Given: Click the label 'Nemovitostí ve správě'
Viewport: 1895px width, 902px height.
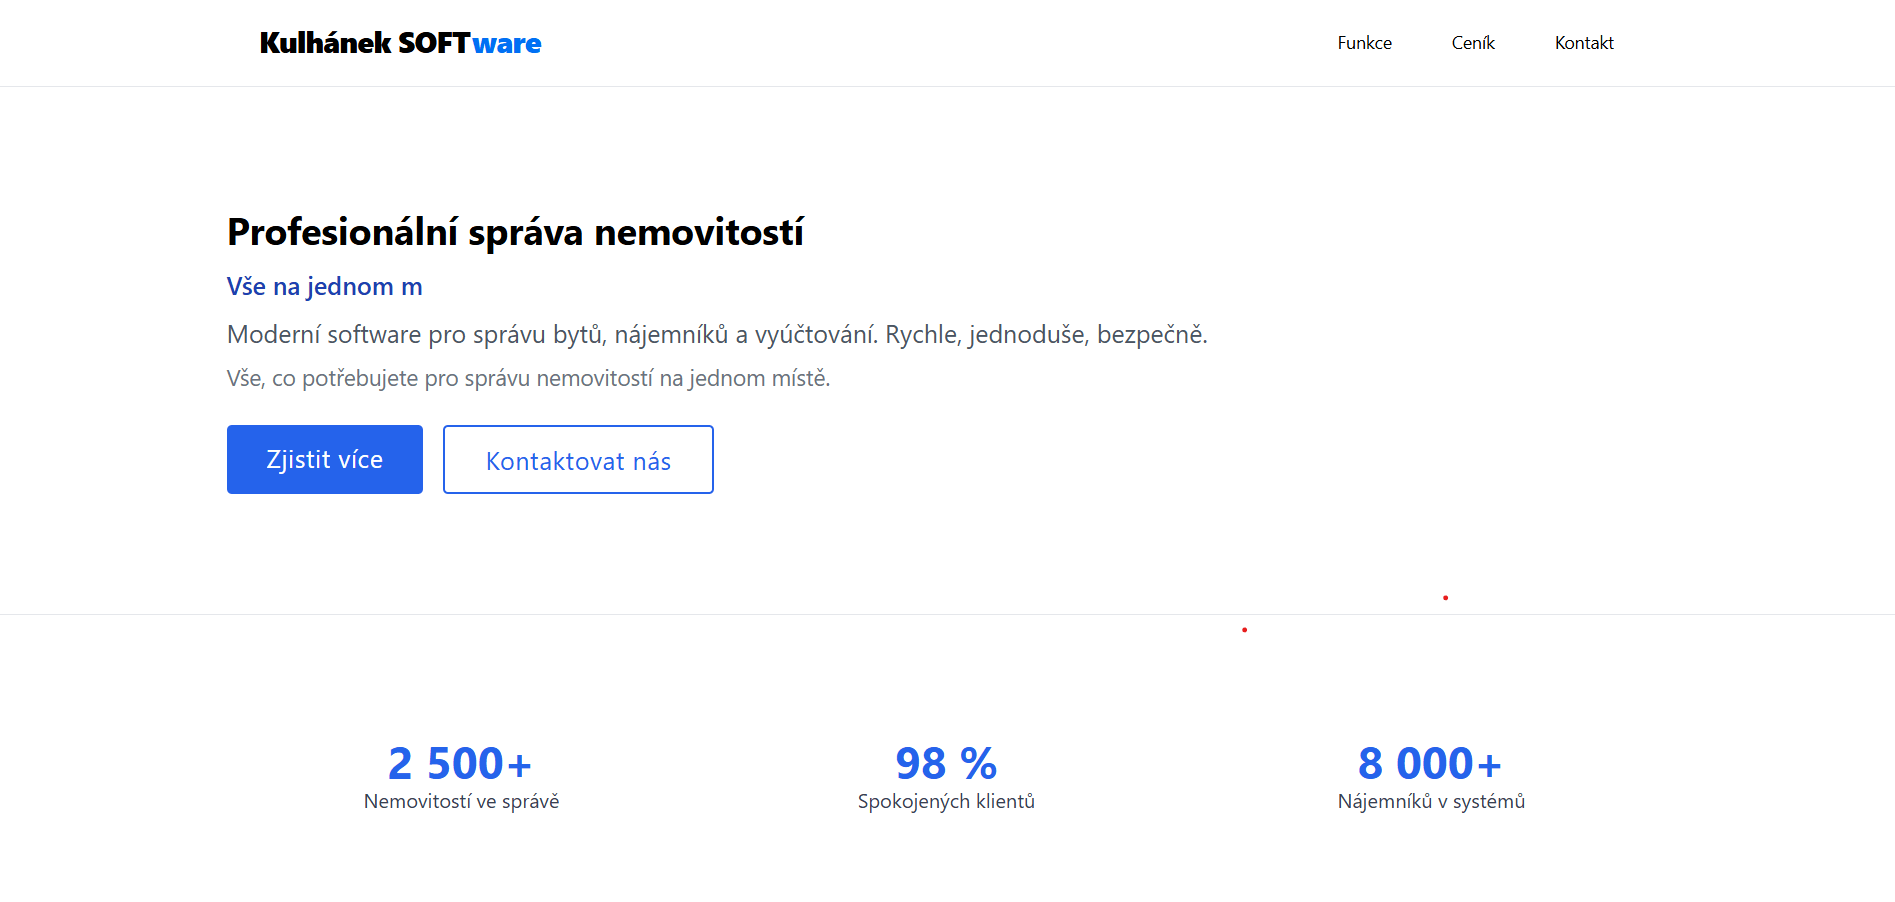Looking at the screenshot, I should tap(461, 800).
